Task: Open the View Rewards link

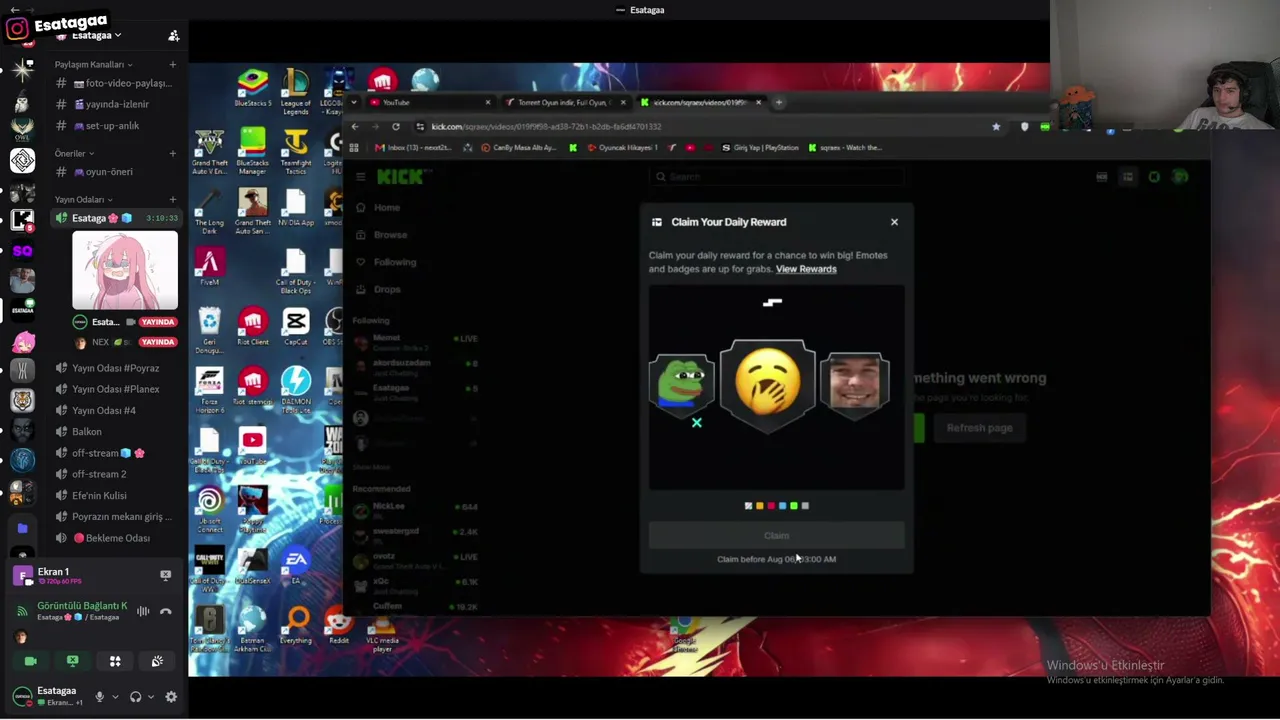Action: pos(806,269)
